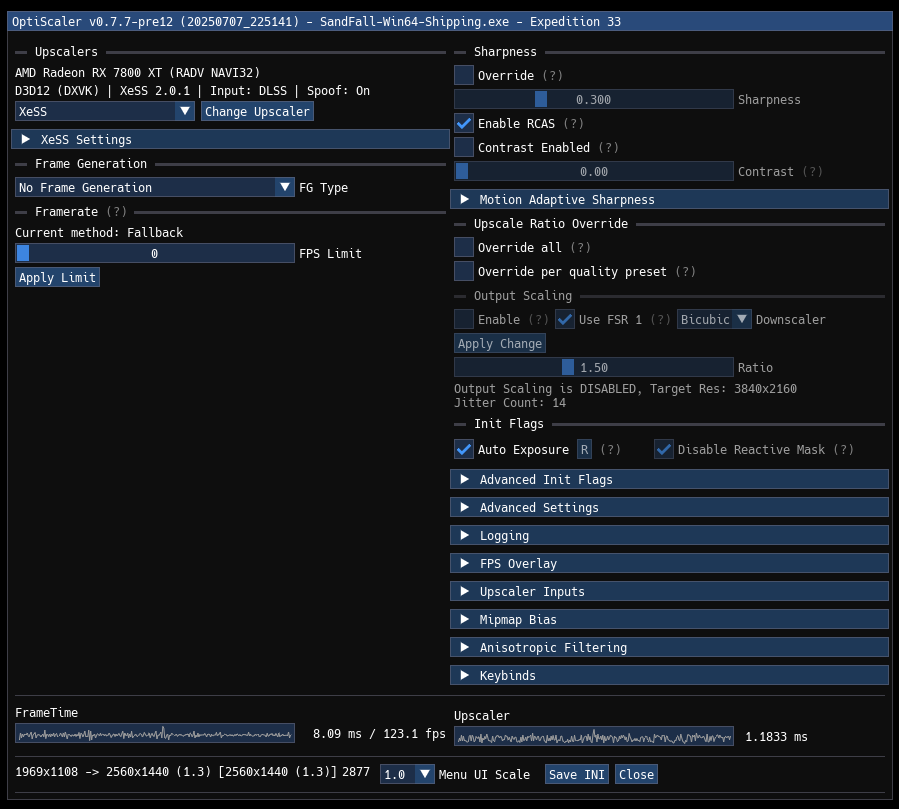899x809 pixels.
Task: Click the Apply Limit button
Action: [57, 277]
